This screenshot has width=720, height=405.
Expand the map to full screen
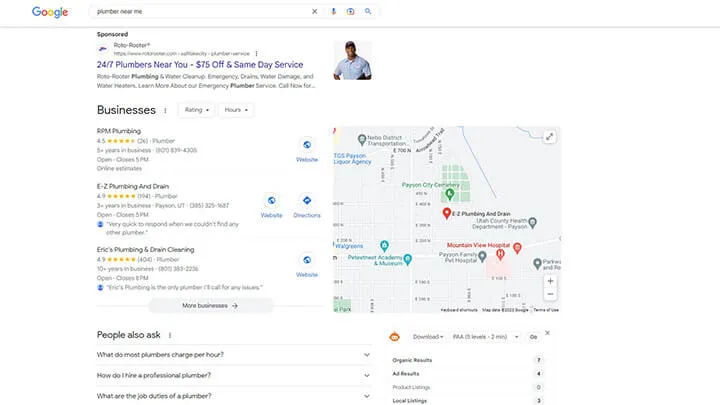click(x=549, y=137)
